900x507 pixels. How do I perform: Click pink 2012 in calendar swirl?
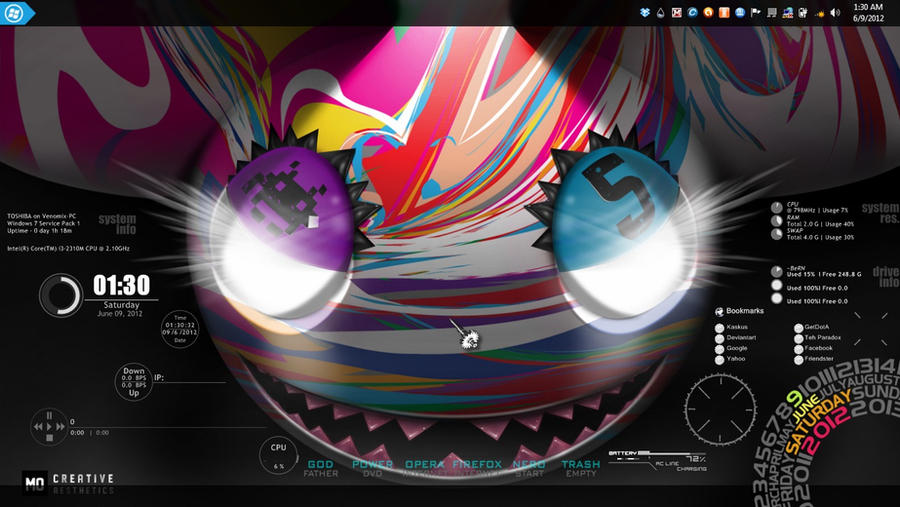point(825,432)
